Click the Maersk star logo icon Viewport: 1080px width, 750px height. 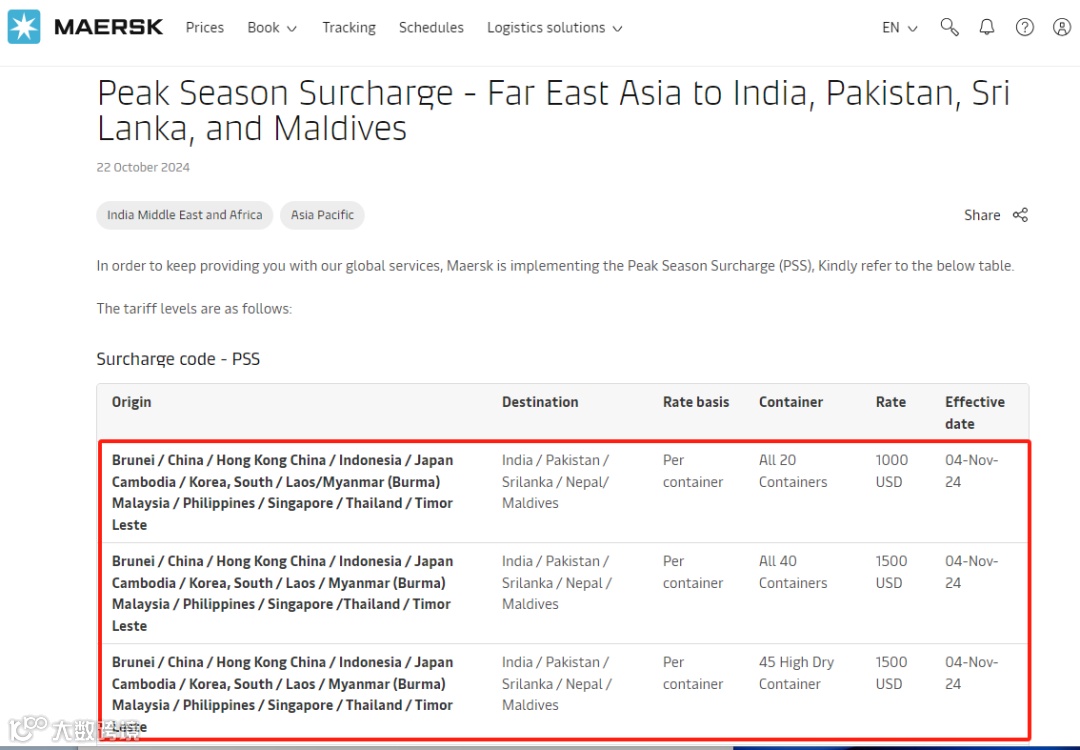24,28
